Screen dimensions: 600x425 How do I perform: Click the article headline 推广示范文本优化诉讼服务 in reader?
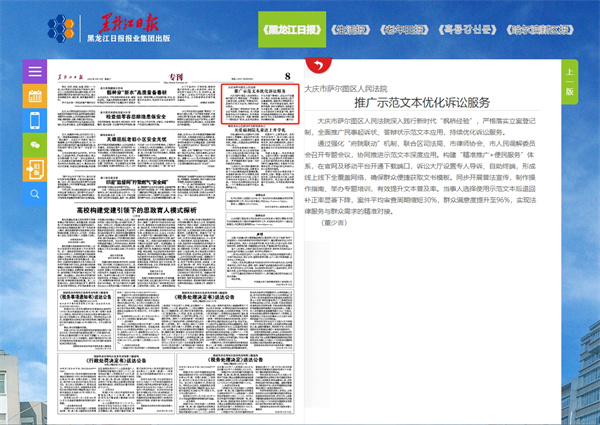pyautogui.click(x=422, y=103)
